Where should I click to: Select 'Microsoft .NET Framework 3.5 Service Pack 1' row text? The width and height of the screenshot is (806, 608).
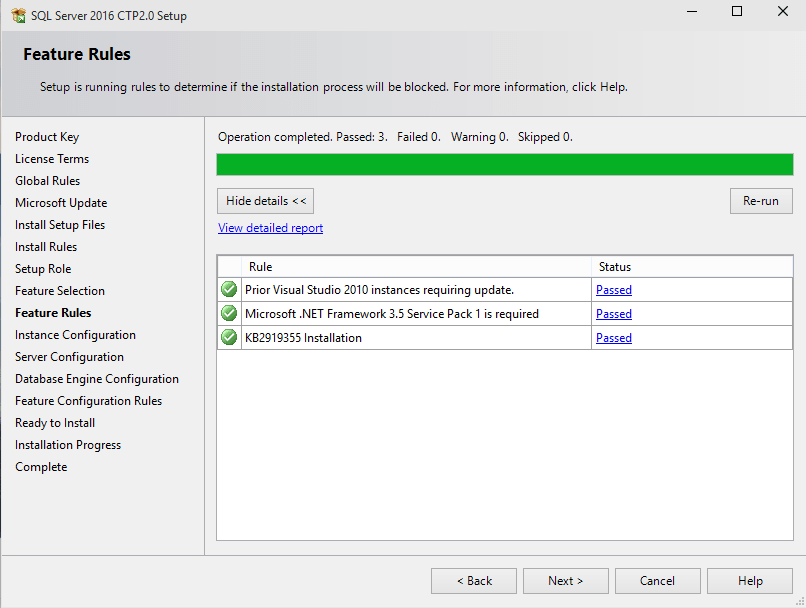[x=392, y=314]
